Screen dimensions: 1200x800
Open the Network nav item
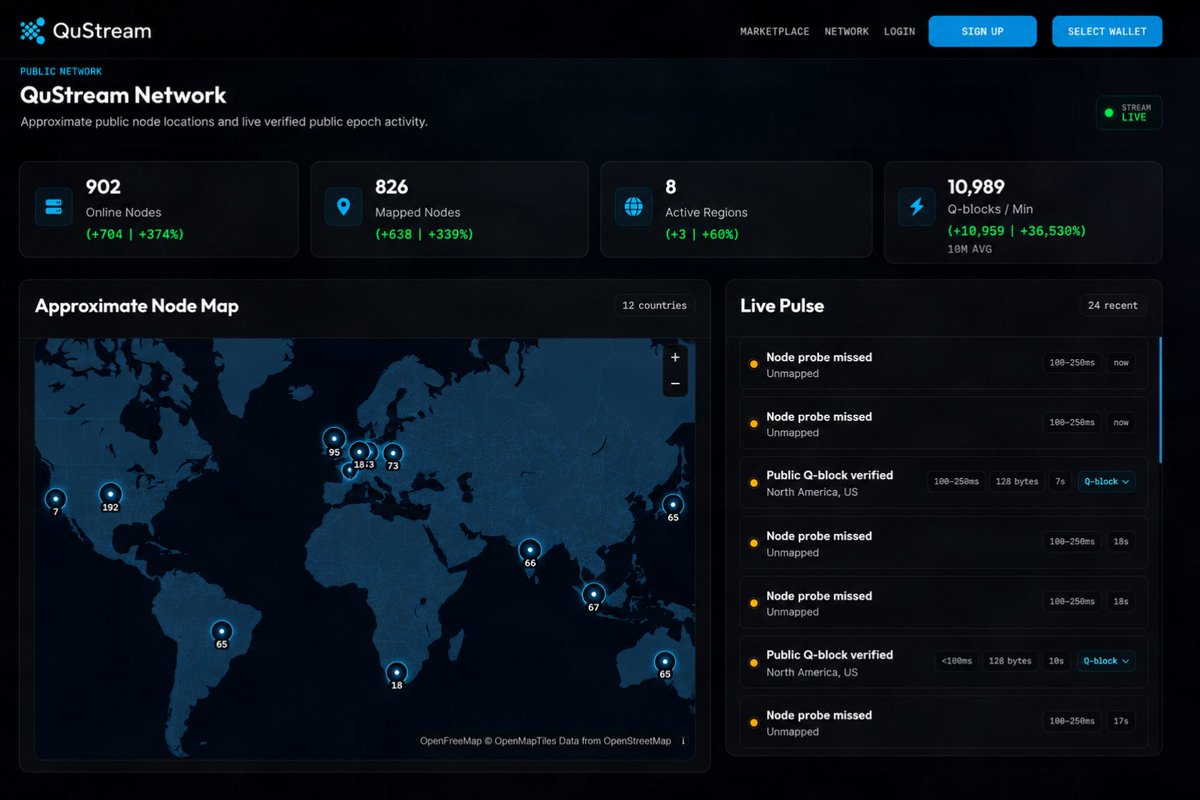pos(847,32)
